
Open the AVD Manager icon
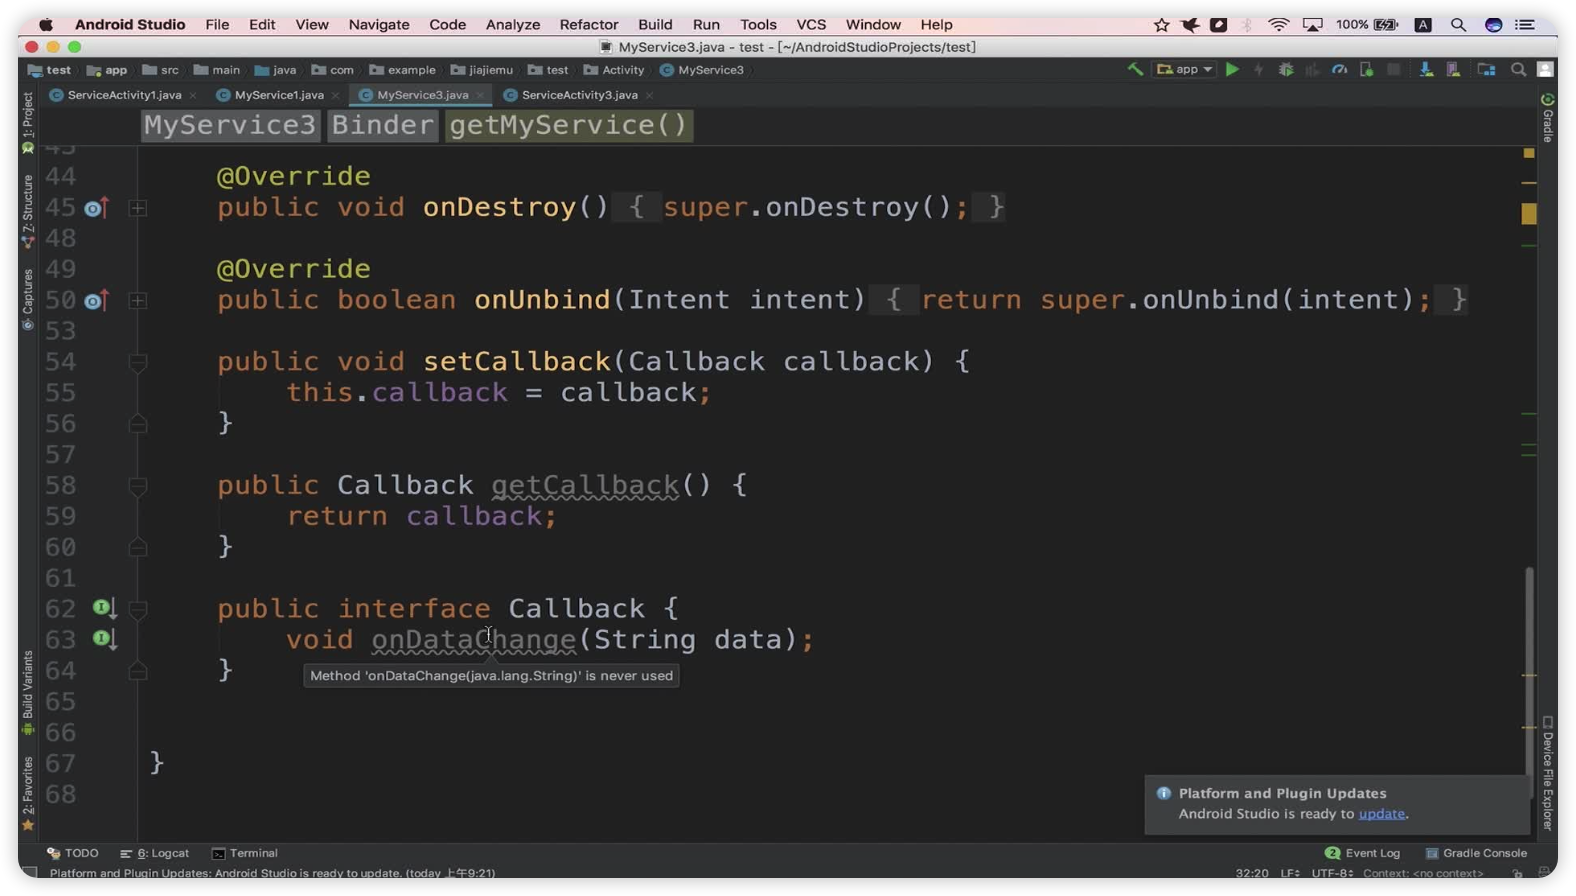1453,69
